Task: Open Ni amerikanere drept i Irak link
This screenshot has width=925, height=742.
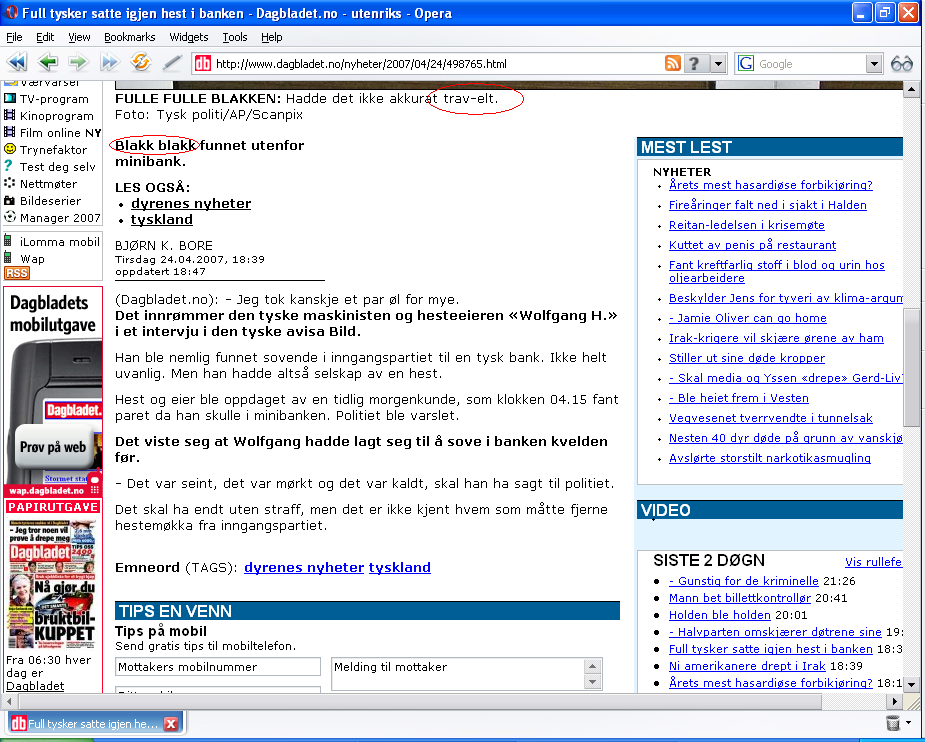Action: coord(747,666)
